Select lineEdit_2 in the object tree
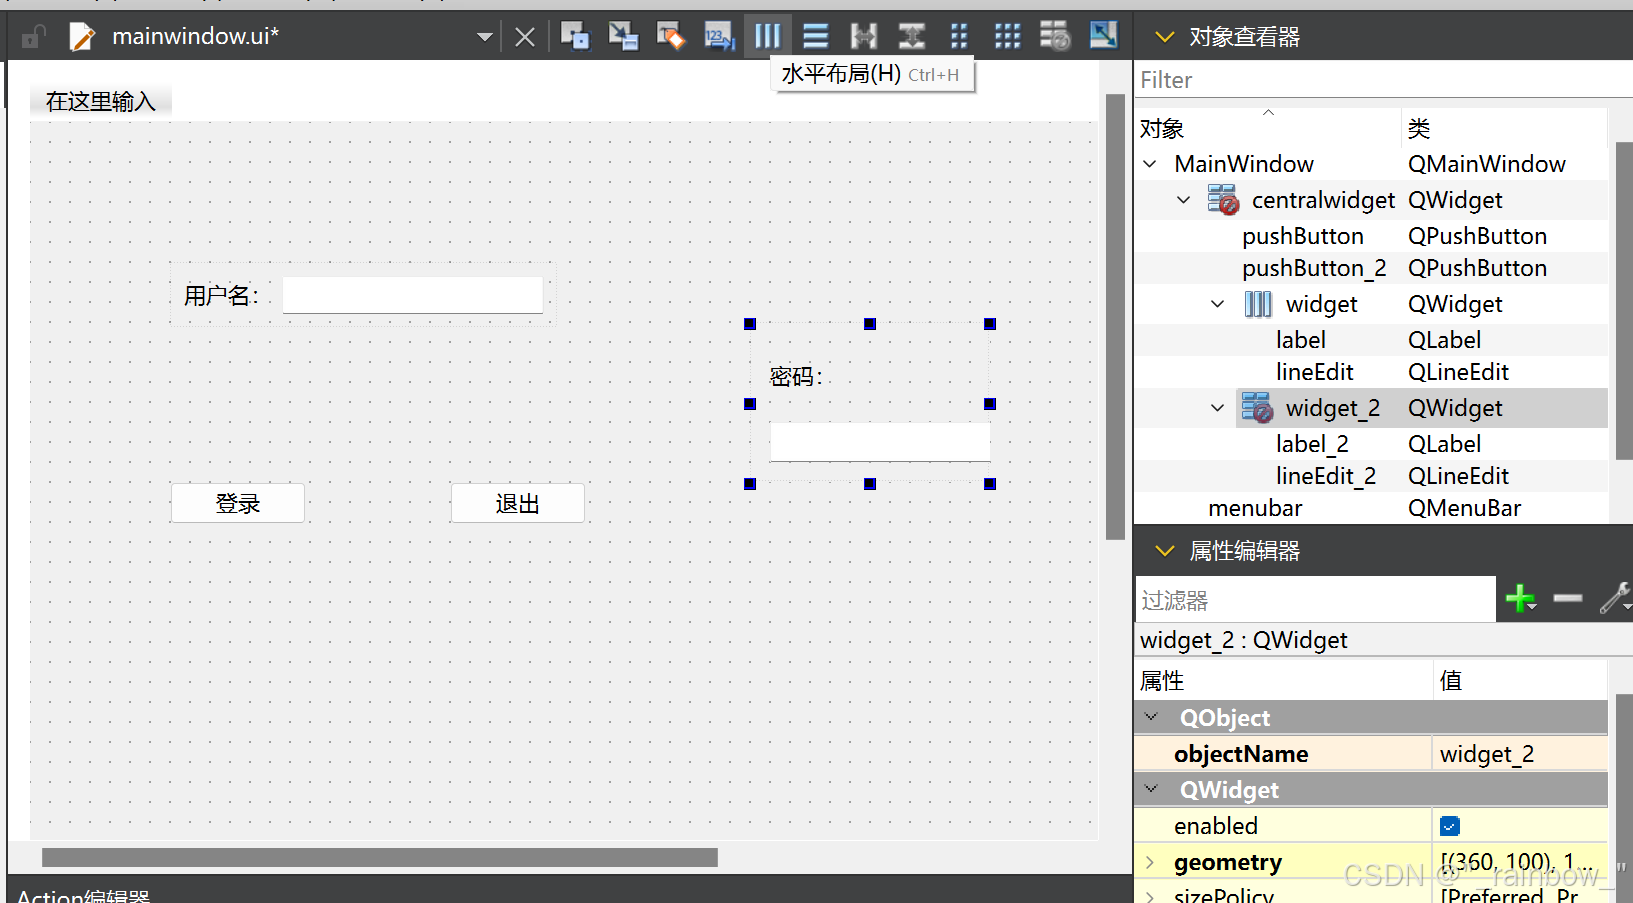The height and width of the screenshot is (903, 1633). pos(1326,476)
